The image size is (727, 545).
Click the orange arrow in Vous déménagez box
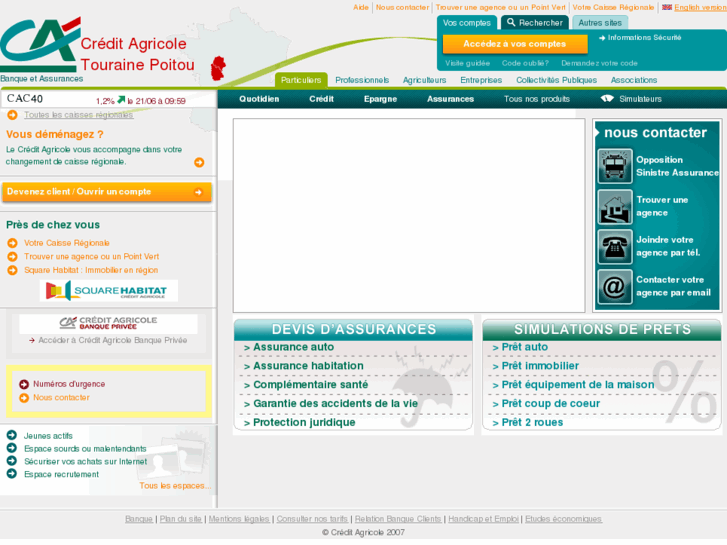point(199,162)
